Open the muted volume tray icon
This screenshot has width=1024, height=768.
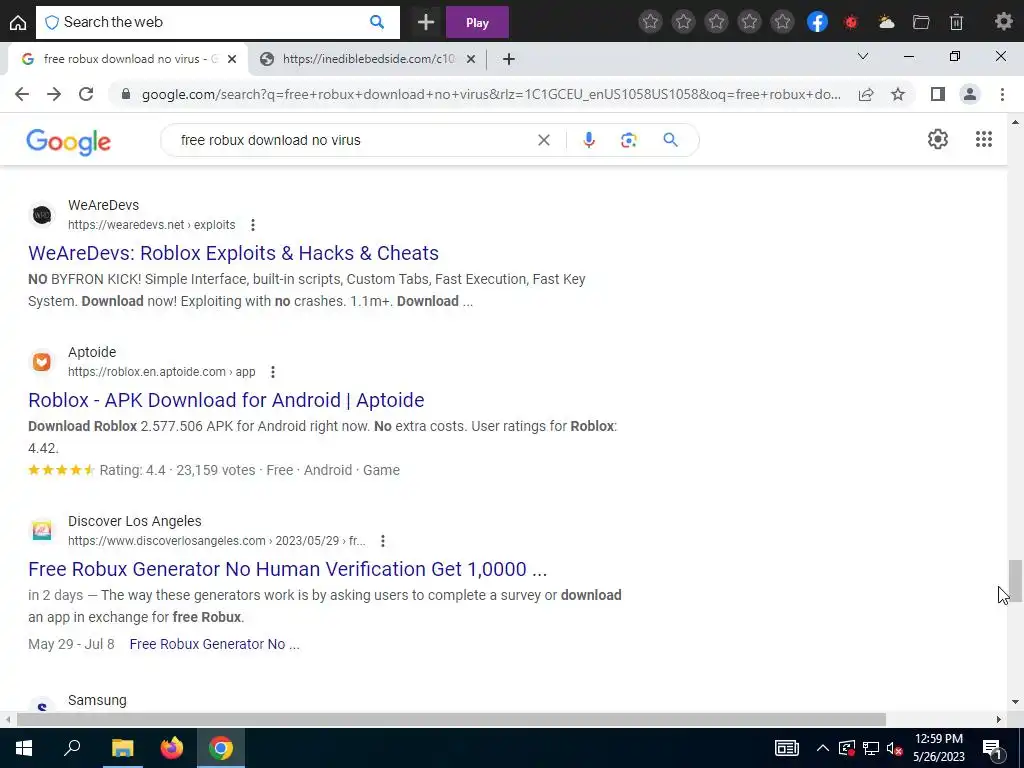pyautogui.click(x=894, y=748)
